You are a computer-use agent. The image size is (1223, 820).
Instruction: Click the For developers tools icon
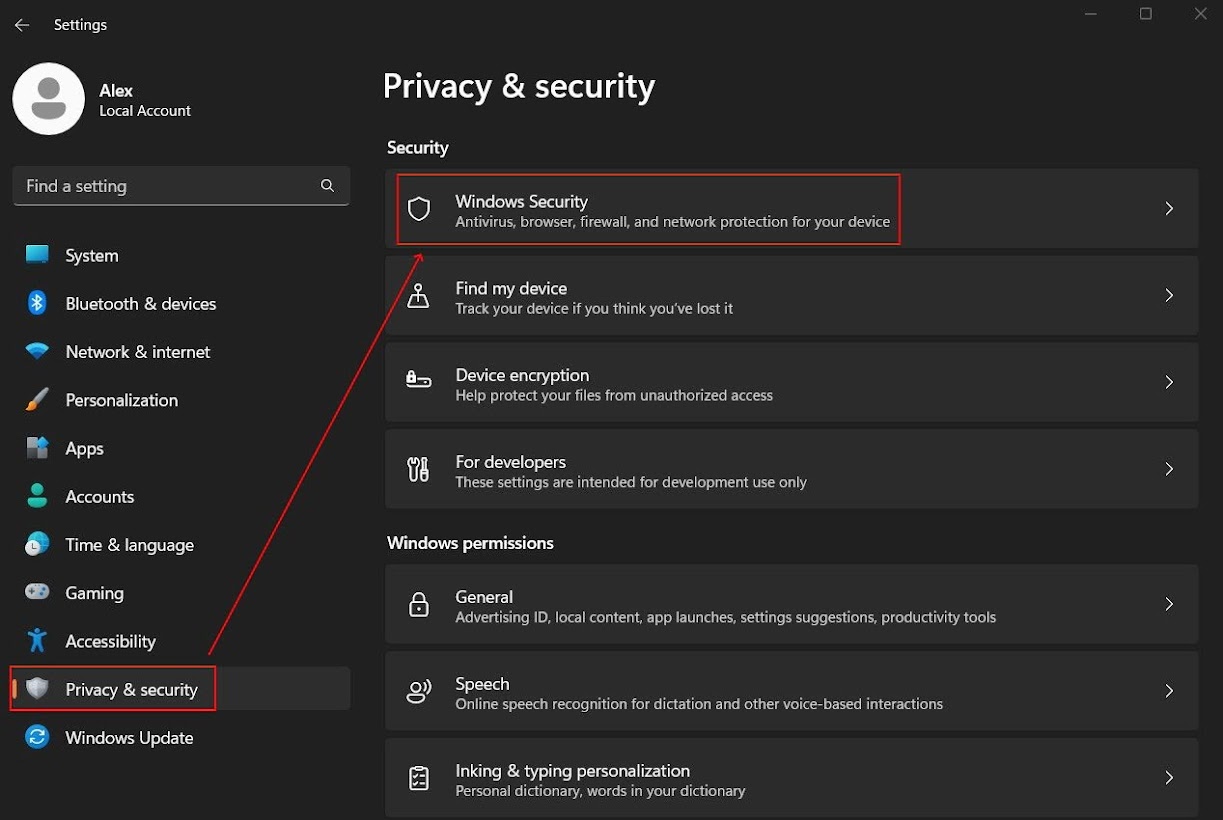coord(419,469)
